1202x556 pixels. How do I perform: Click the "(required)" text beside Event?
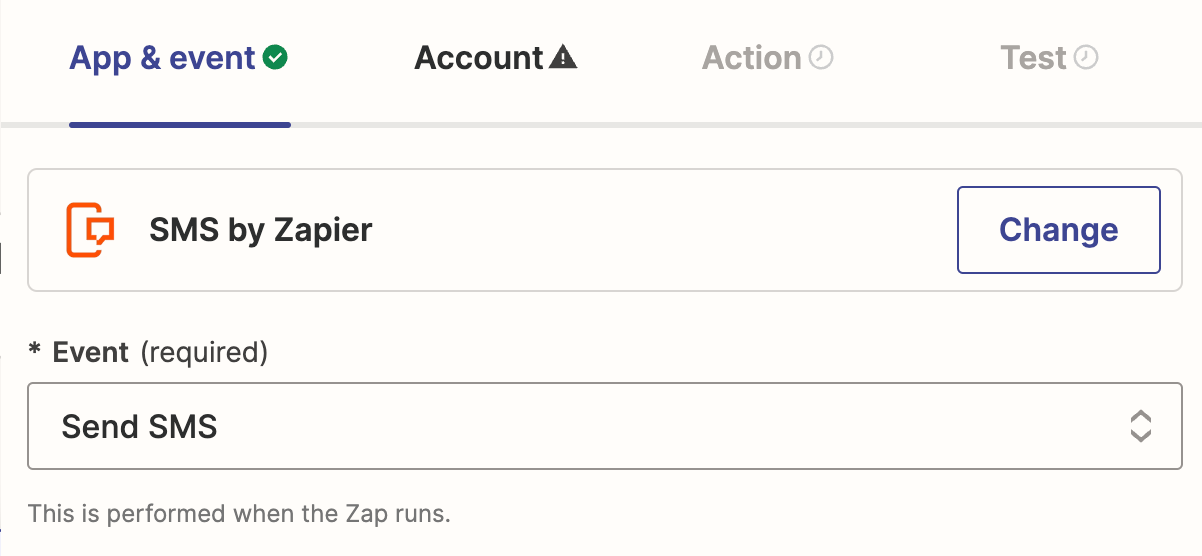coord(204,352)
